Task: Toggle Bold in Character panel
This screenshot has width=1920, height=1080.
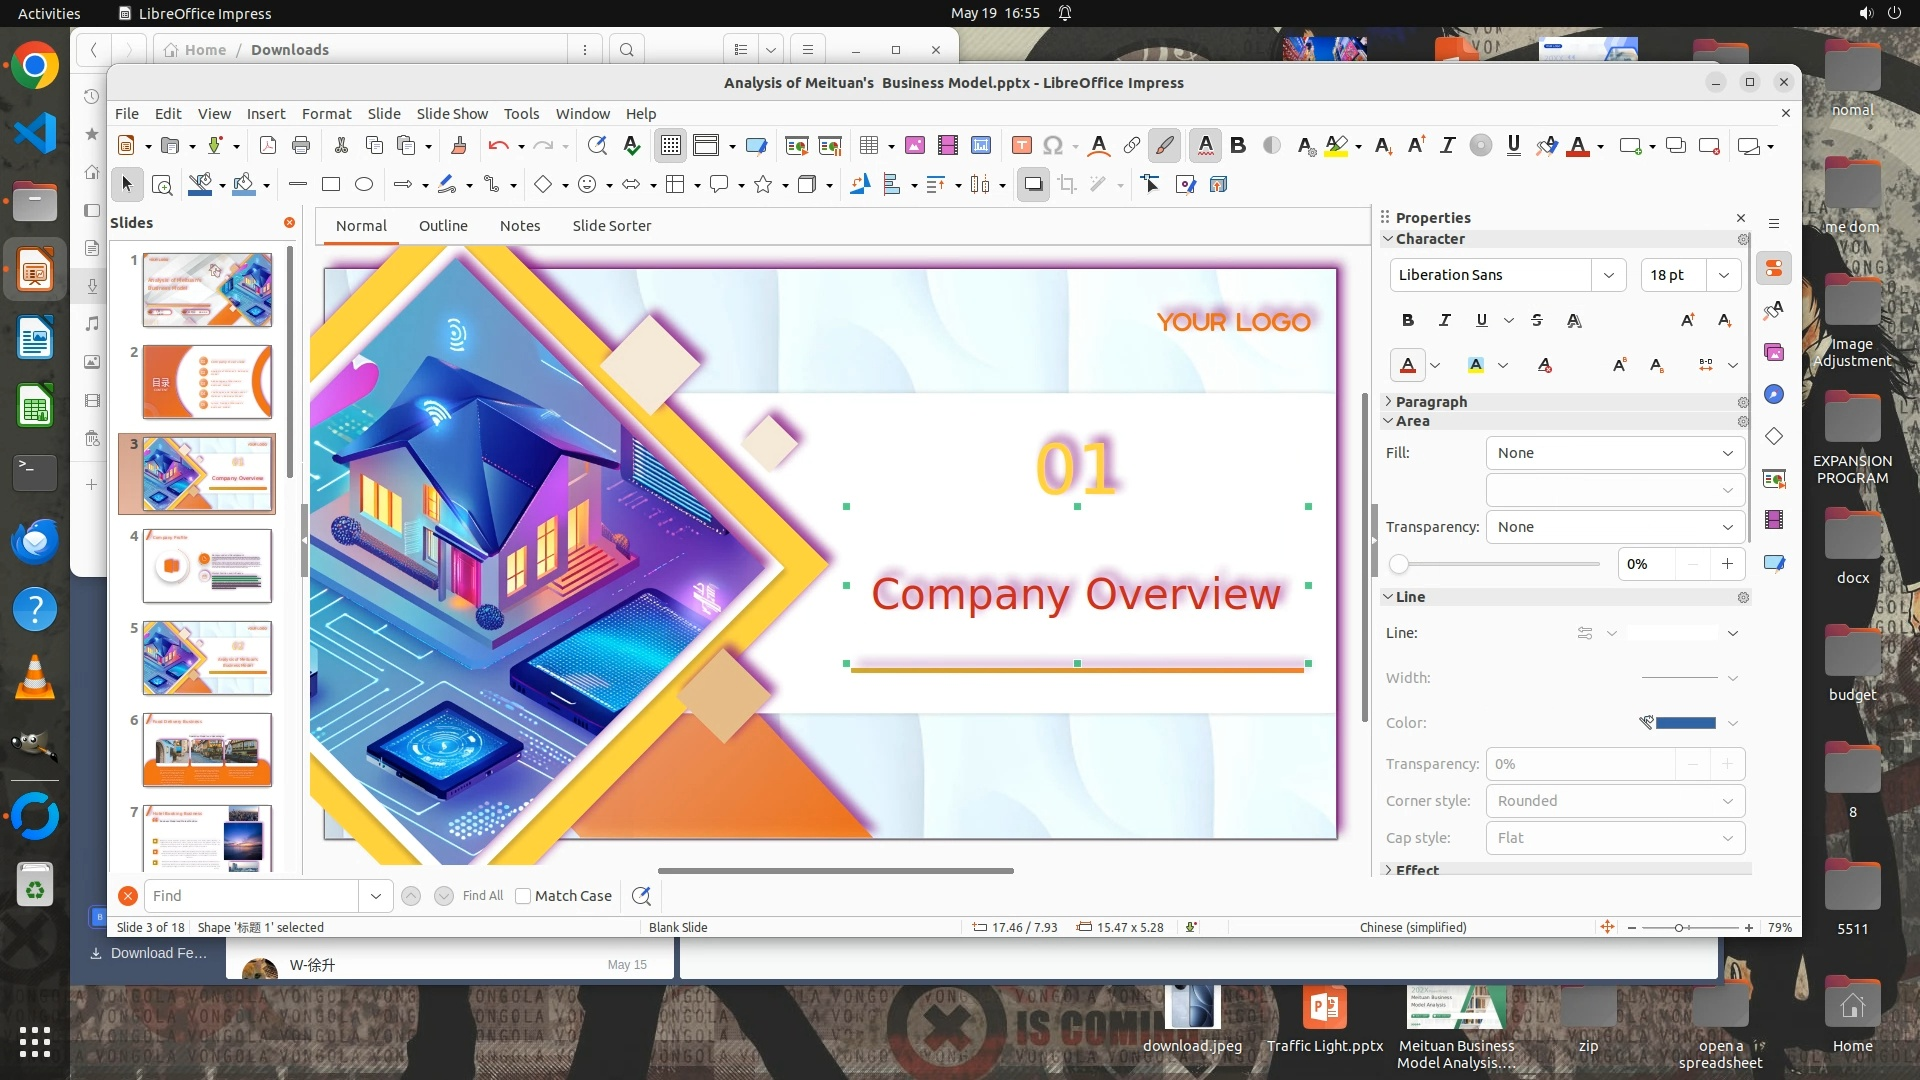Action: [x=1408, y=320]
